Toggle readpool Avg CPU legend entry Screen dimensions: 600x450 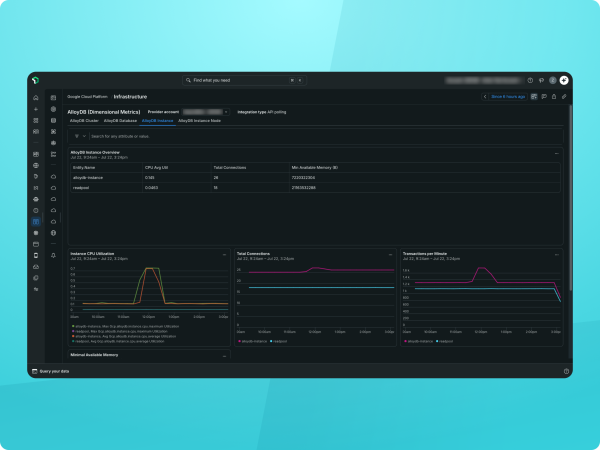pos(118,341)
